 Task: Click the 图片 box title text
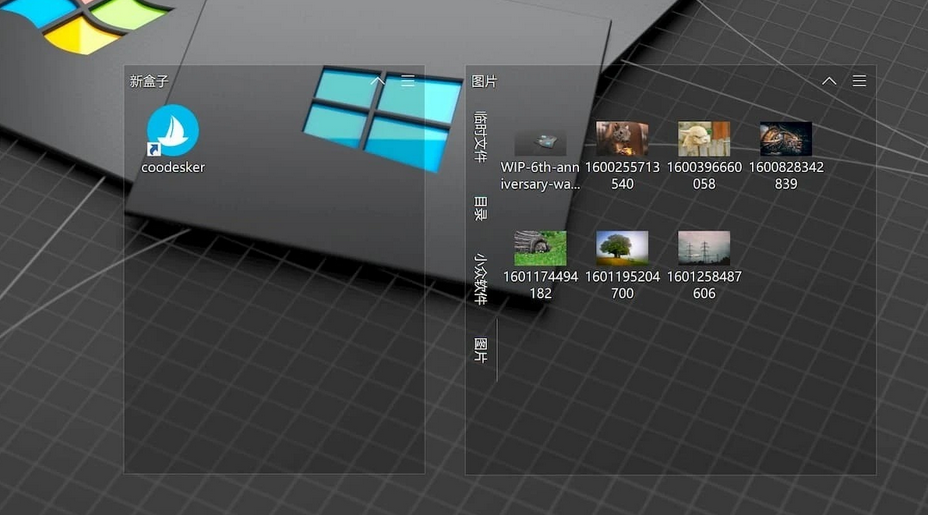[484, 81]
